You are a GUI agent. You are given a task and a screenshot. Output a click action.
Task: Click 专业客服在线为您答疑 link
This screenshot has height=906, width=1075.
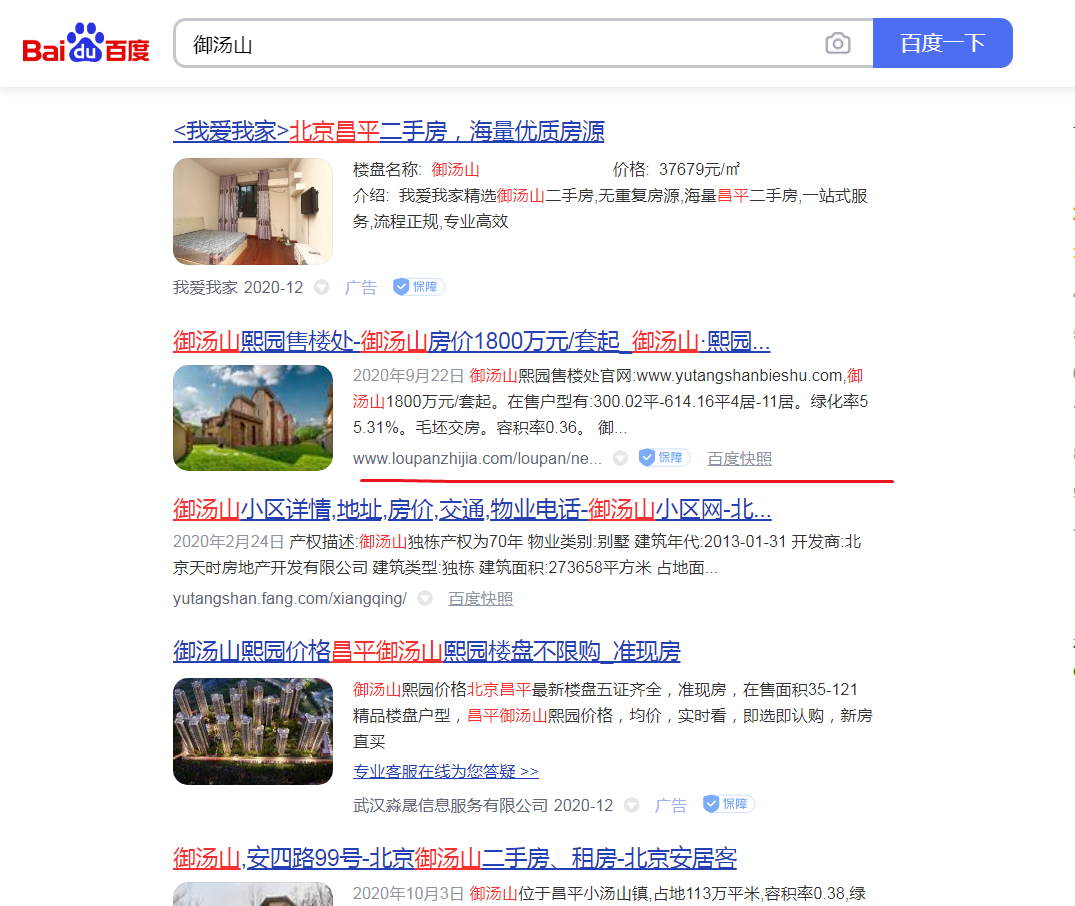click(x=446, y=772)
